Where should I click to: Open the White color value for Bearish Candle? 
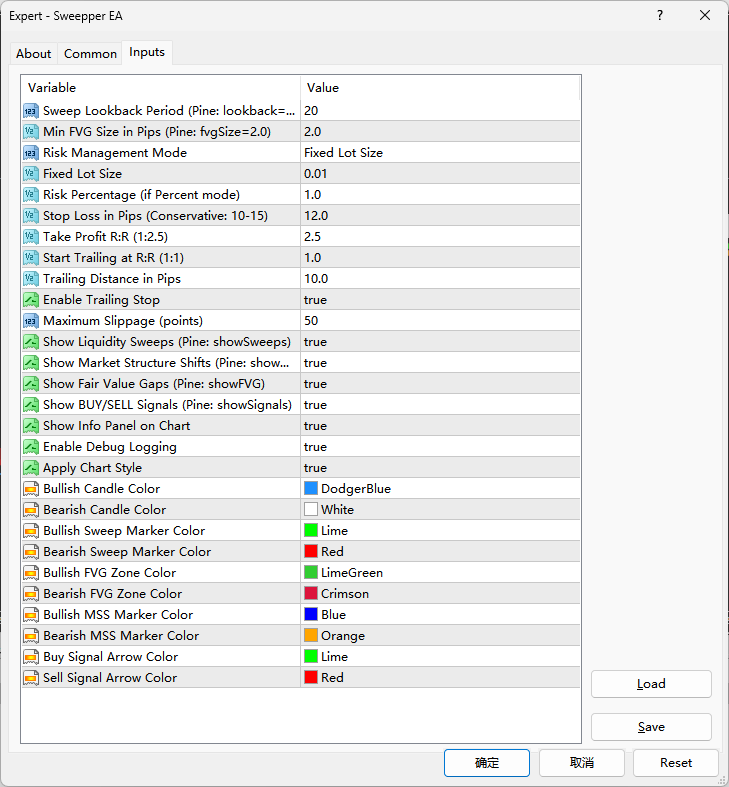tap(440, 510)
